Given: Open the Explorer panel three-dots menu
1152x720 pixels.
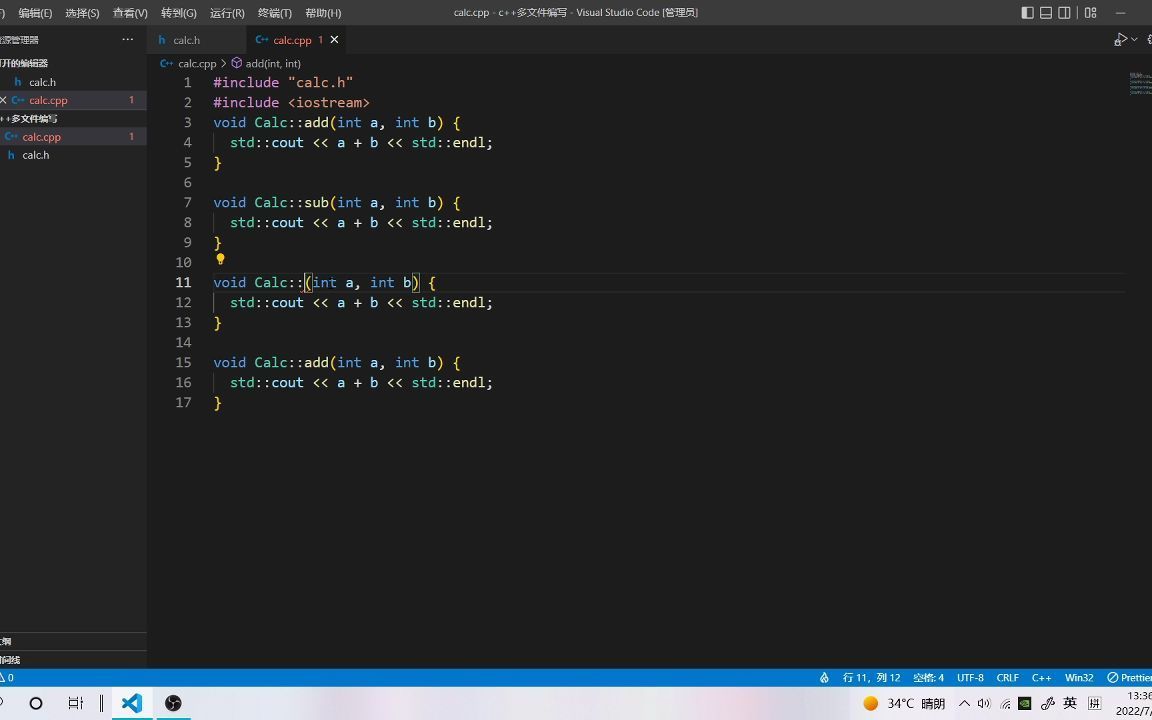Looking at the screenshot, I should (128, 40).
